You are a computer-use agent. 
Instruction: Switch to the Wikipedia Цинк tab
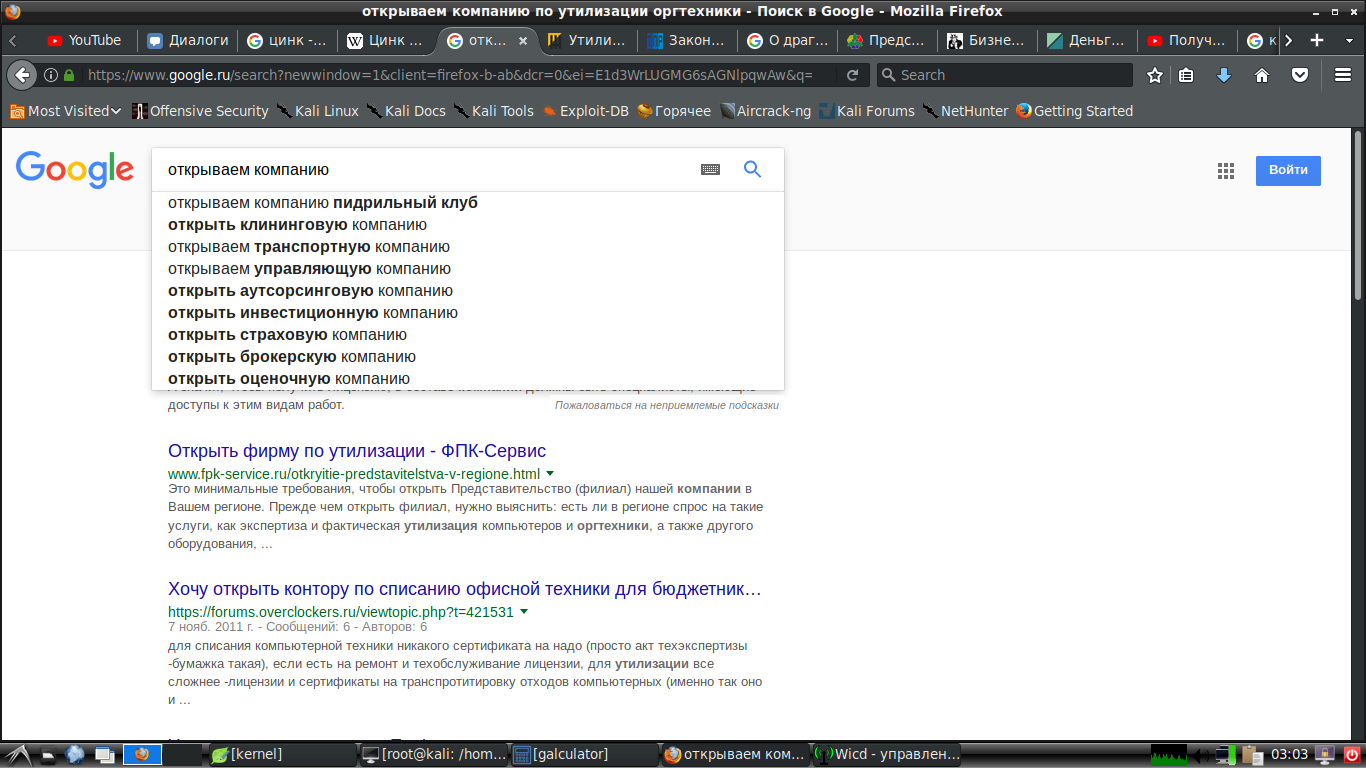pyautogui.click(x=387, y=41)
